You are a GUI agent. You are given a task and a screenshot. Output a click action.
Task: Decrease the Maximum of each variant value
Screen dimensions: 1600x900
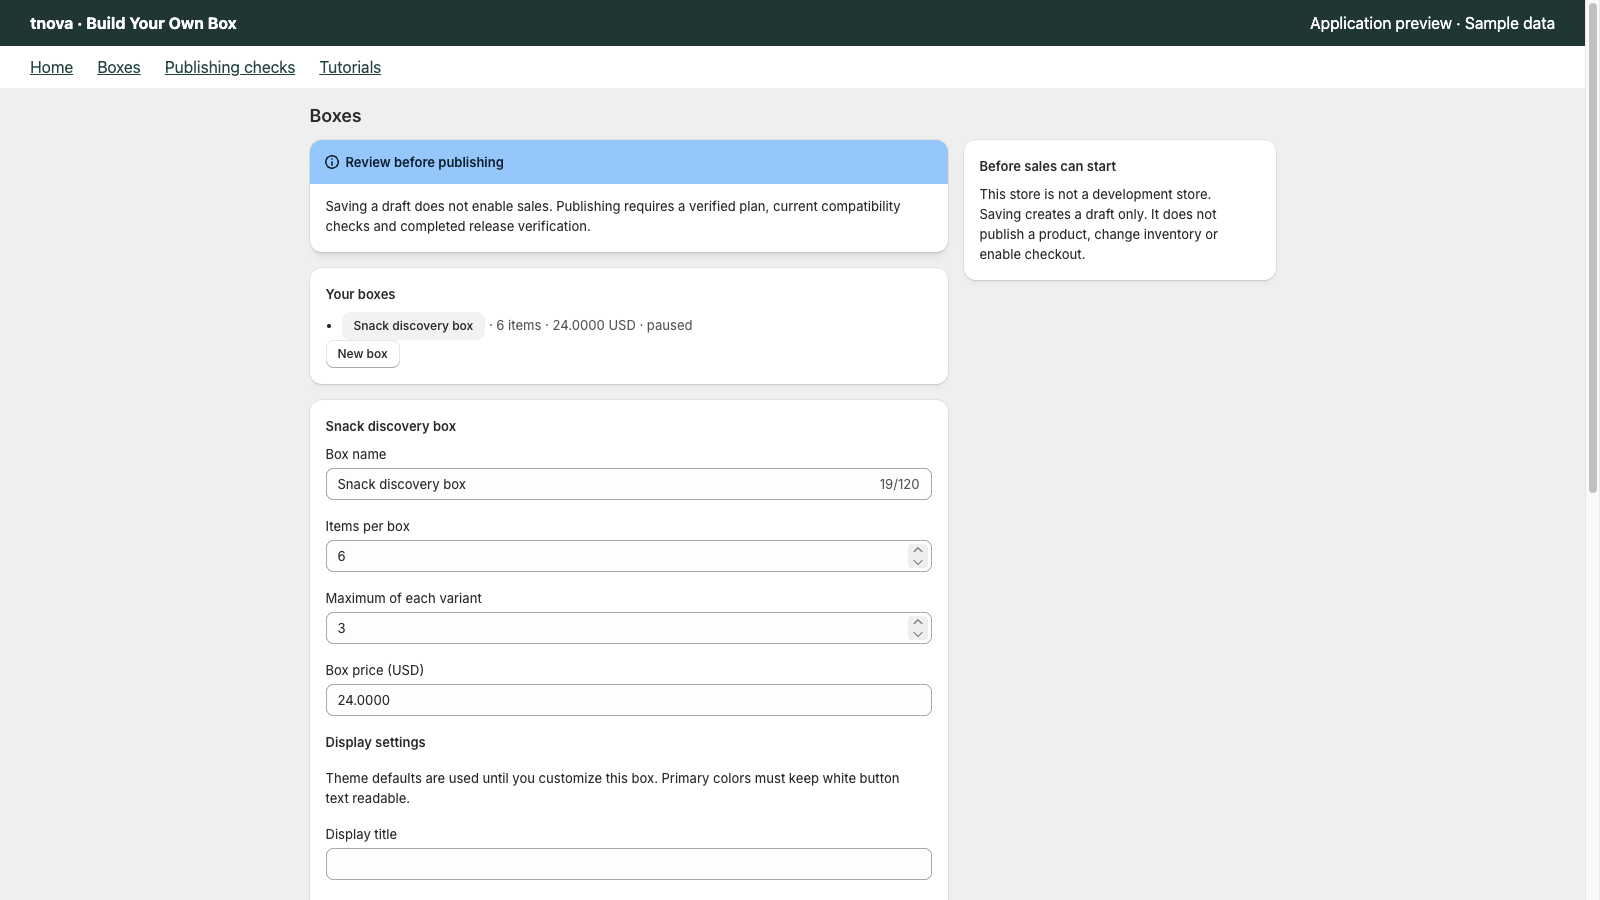[918, 634]
